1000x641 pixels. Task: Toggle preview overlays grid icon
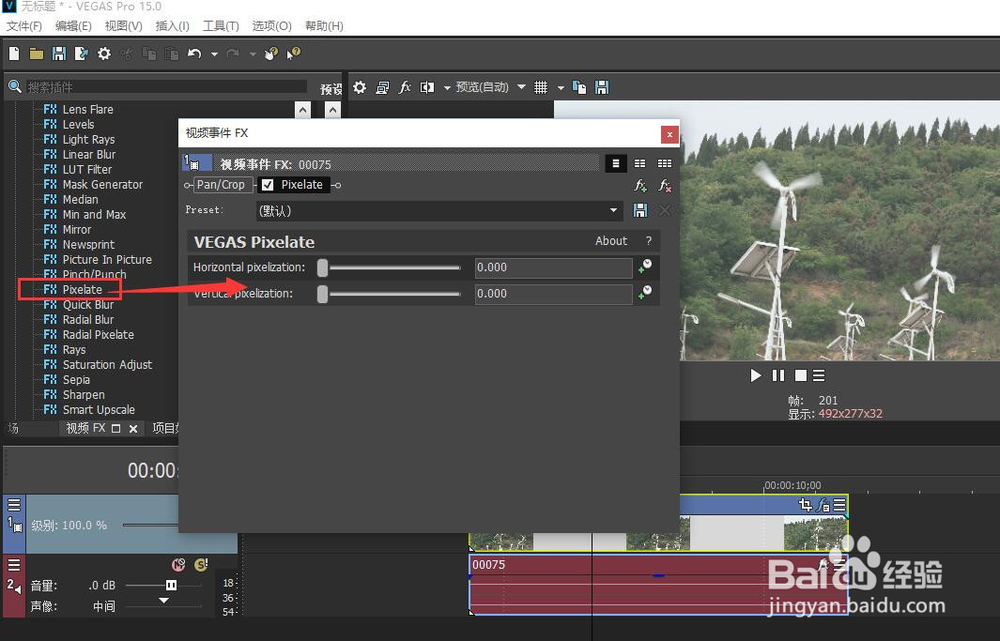[x=540, y=87]
